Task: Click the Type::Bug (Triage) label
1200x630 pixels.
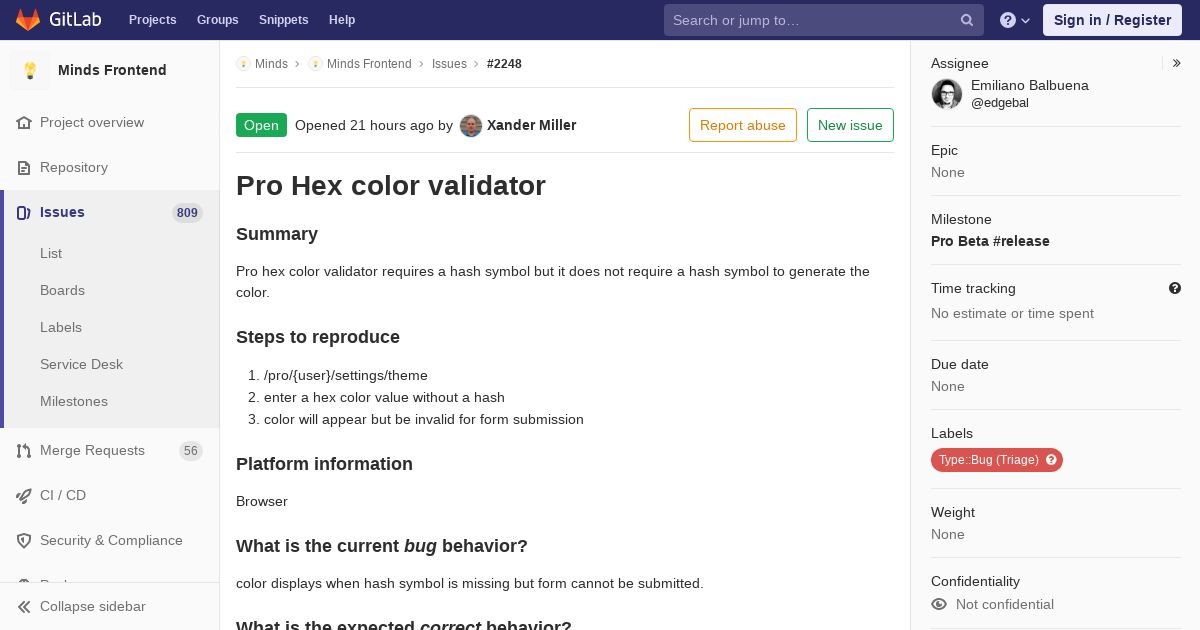Action: pos(988,460)
